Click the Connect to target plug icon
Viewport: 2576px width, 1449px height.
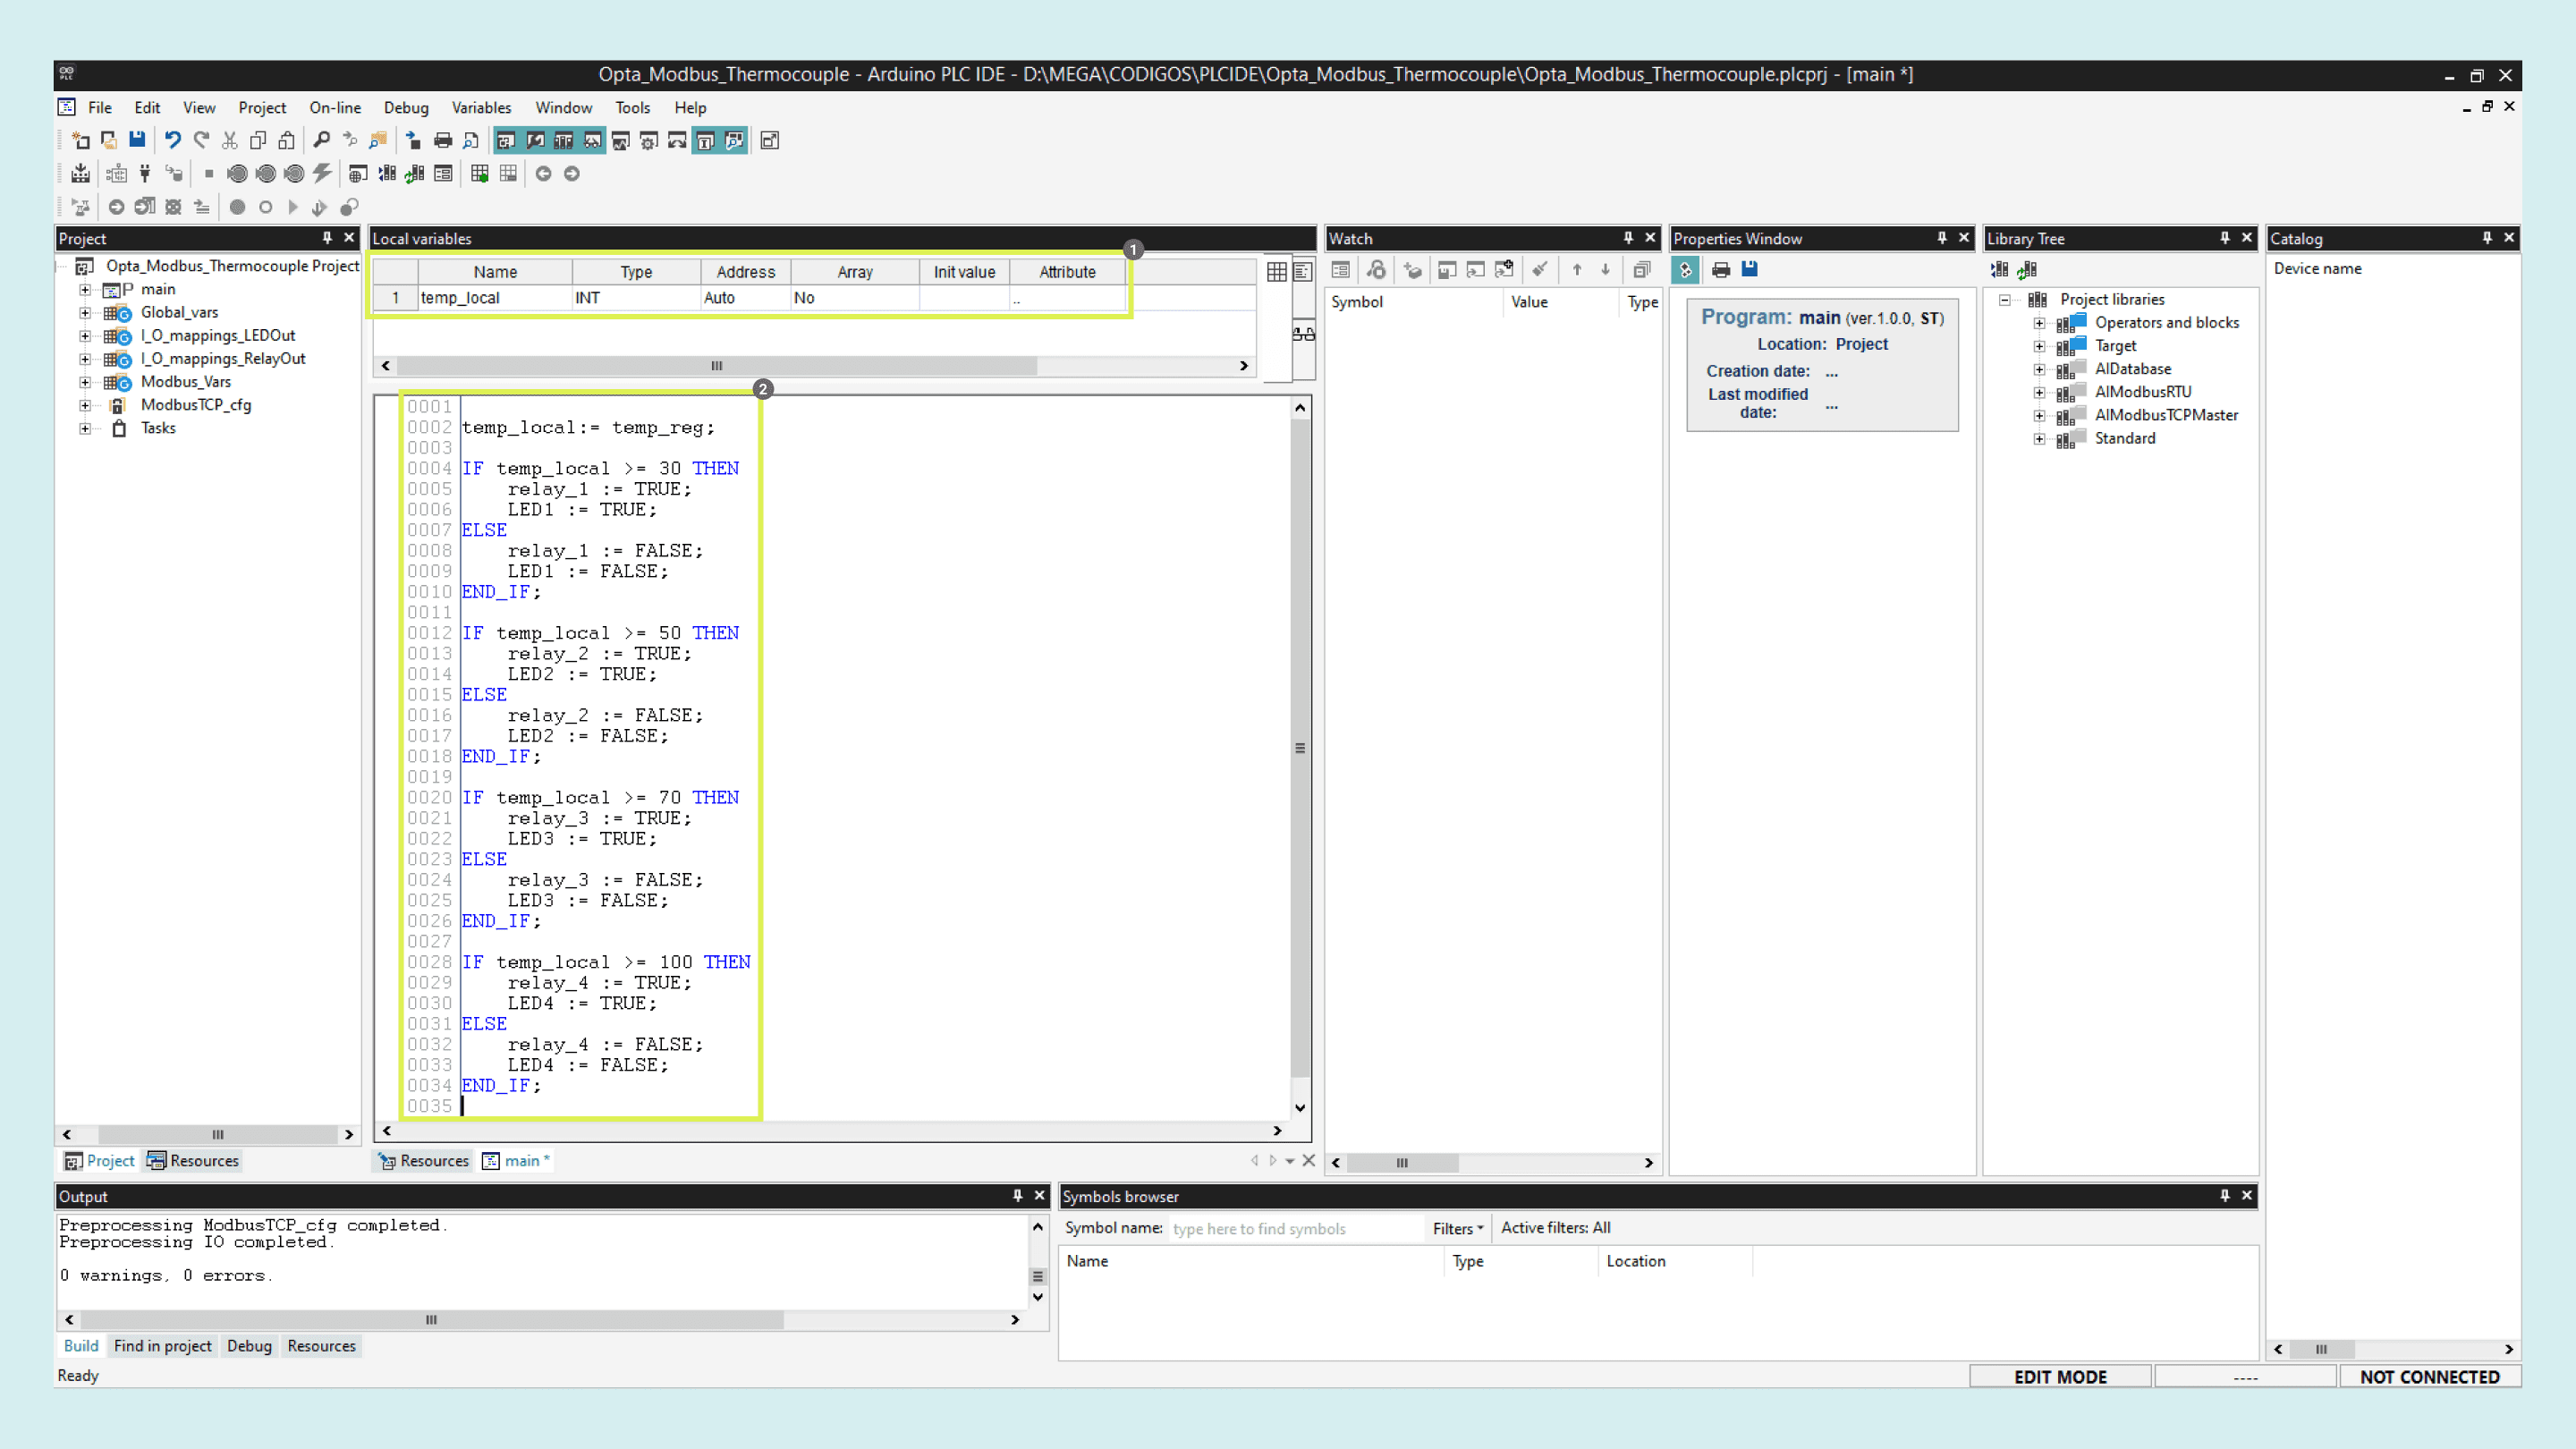point(145,174)
